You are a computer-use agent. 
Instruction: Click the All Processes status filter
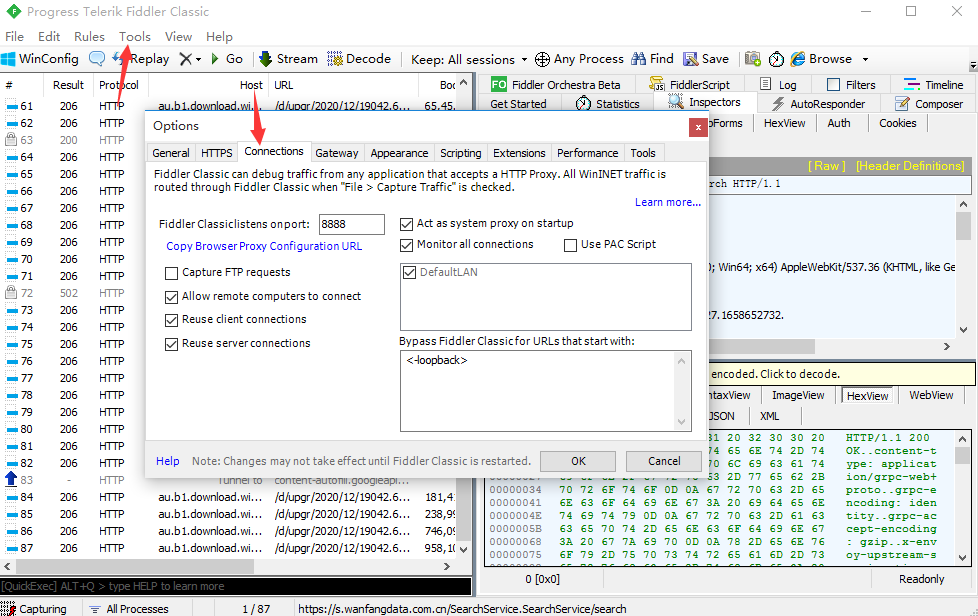click(x=129, y=609)
